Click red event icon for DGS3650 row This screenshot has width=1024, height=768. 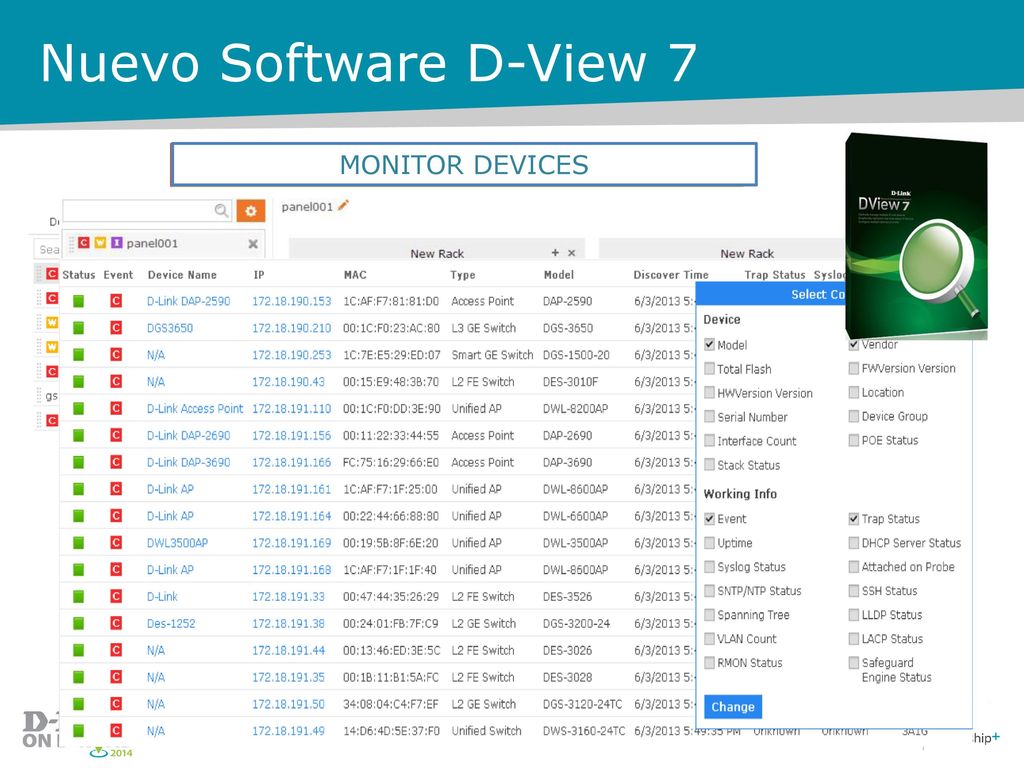click(x=116, y=328)
